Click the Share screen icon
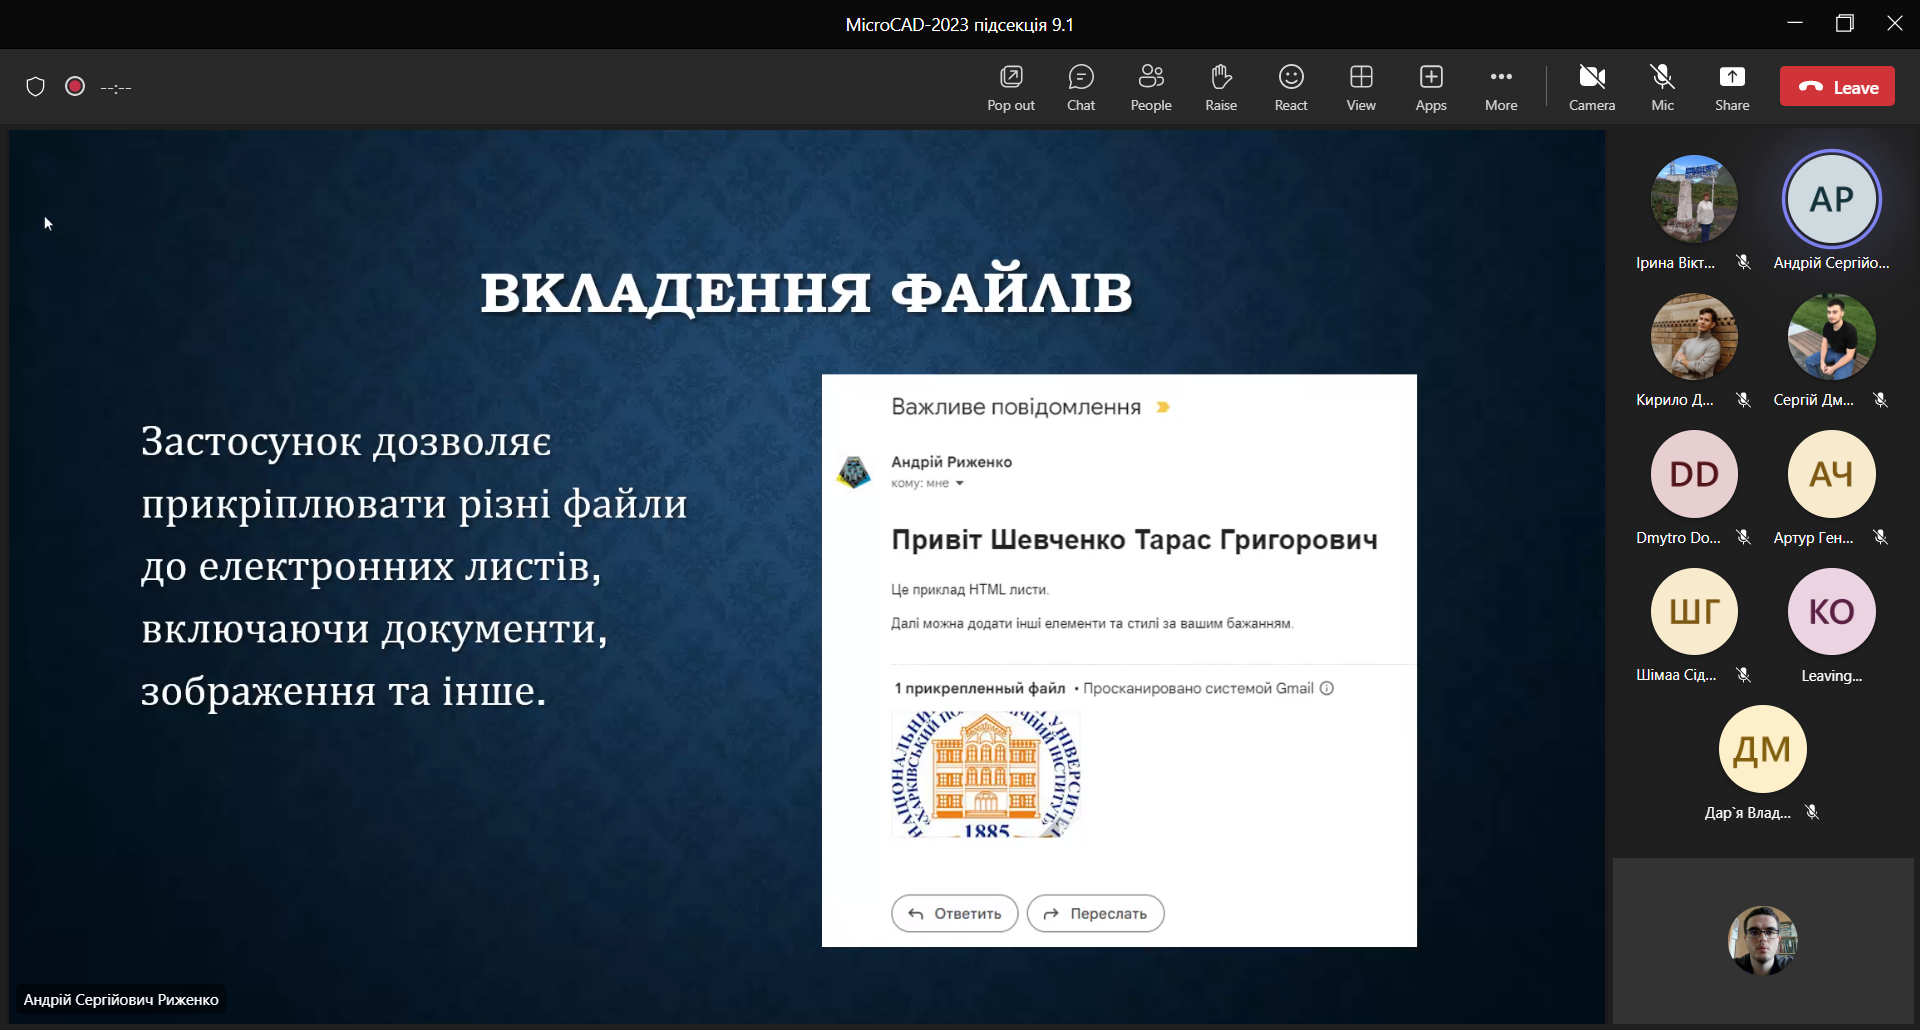This screenshot has height=1030, width=1920. pyautogui.click(x=1731, y=87)
